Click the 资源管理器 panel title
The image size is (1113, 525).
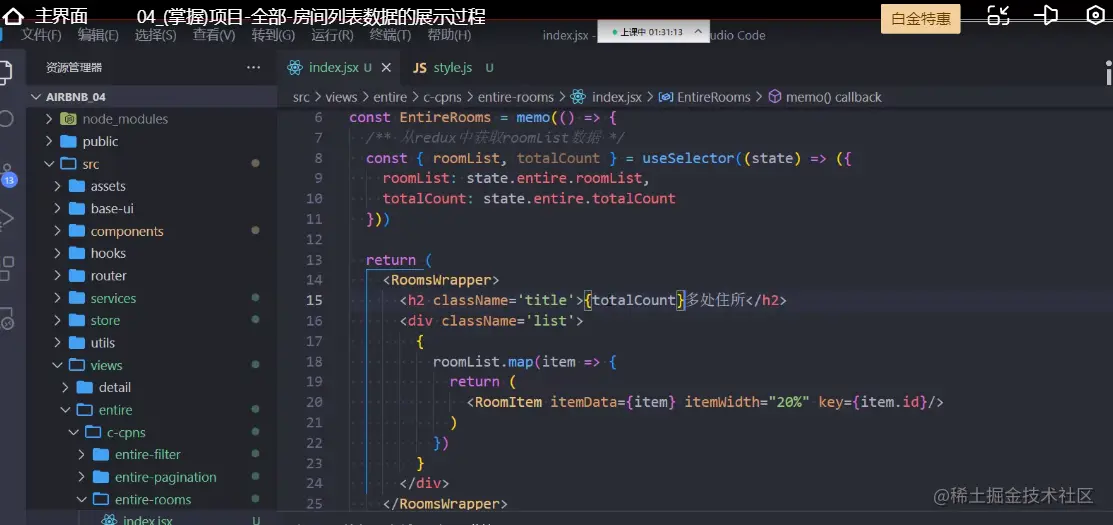click(x=74, y=67)
